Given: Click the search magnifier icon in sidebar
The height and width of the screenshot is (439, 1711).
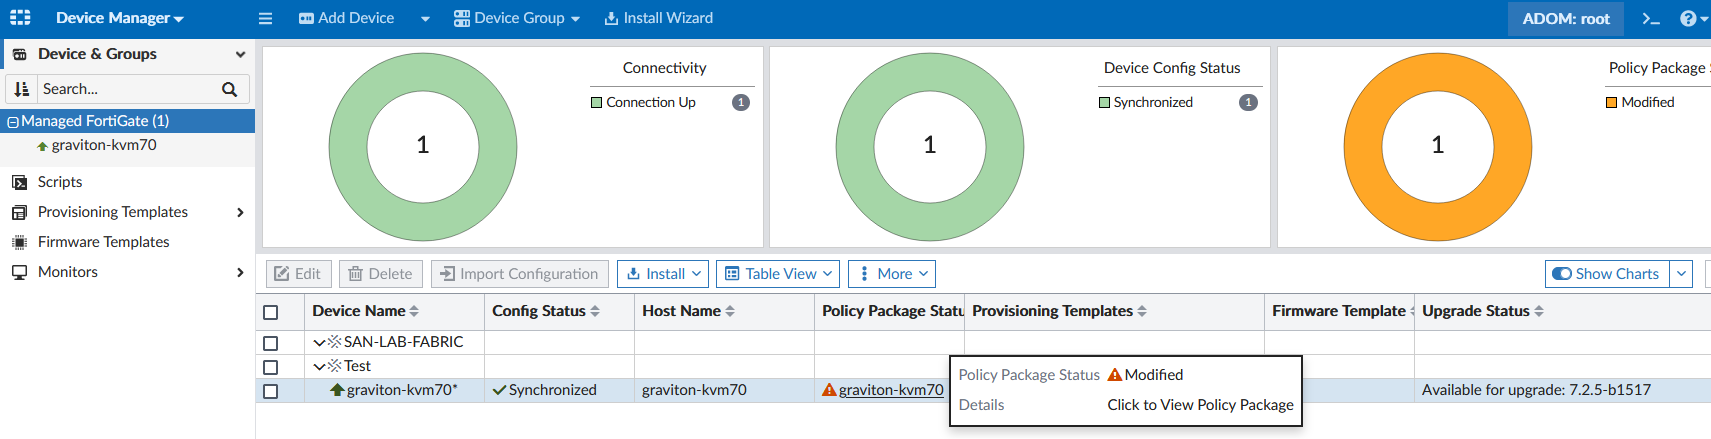Looking at the screenshot, I should [x=229, y=89].
